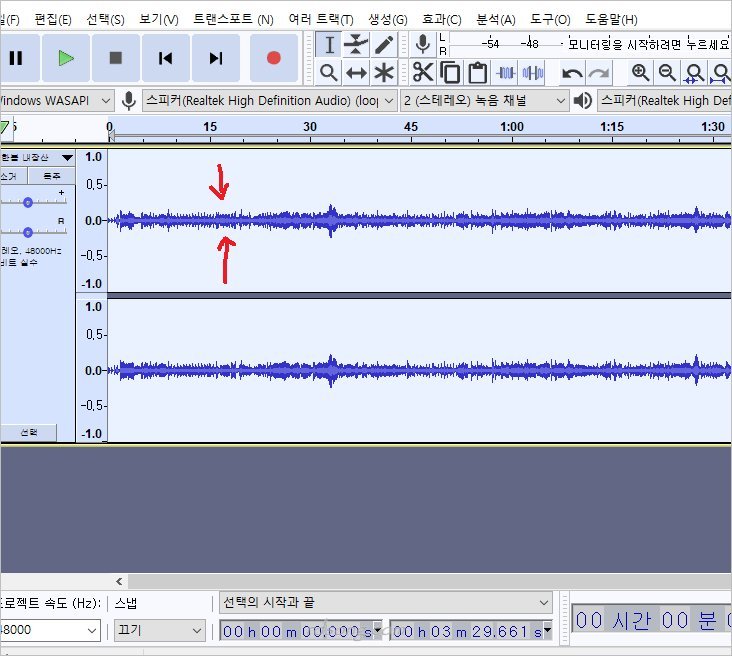The width and height of the screenshot is (732, 656).
Task: Select the Time Shift tool
Action: (x=356, y=73)
